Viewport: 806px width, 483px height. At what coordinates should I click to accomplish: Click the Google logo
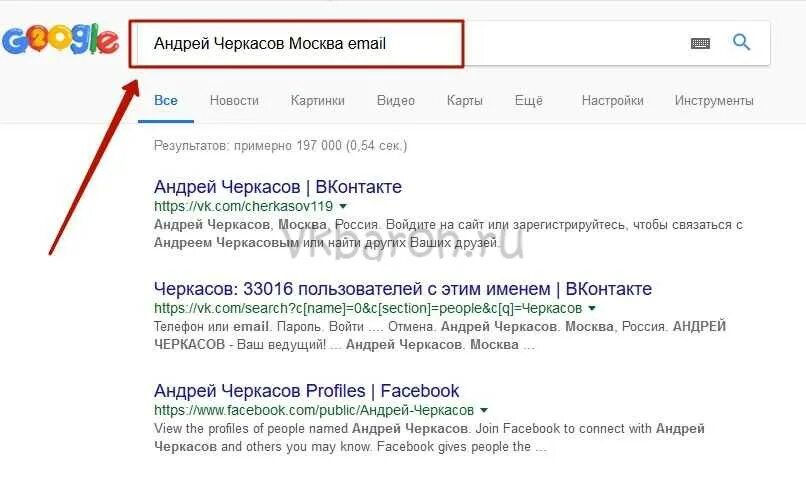pyautogui.click(x=60, y=40)
